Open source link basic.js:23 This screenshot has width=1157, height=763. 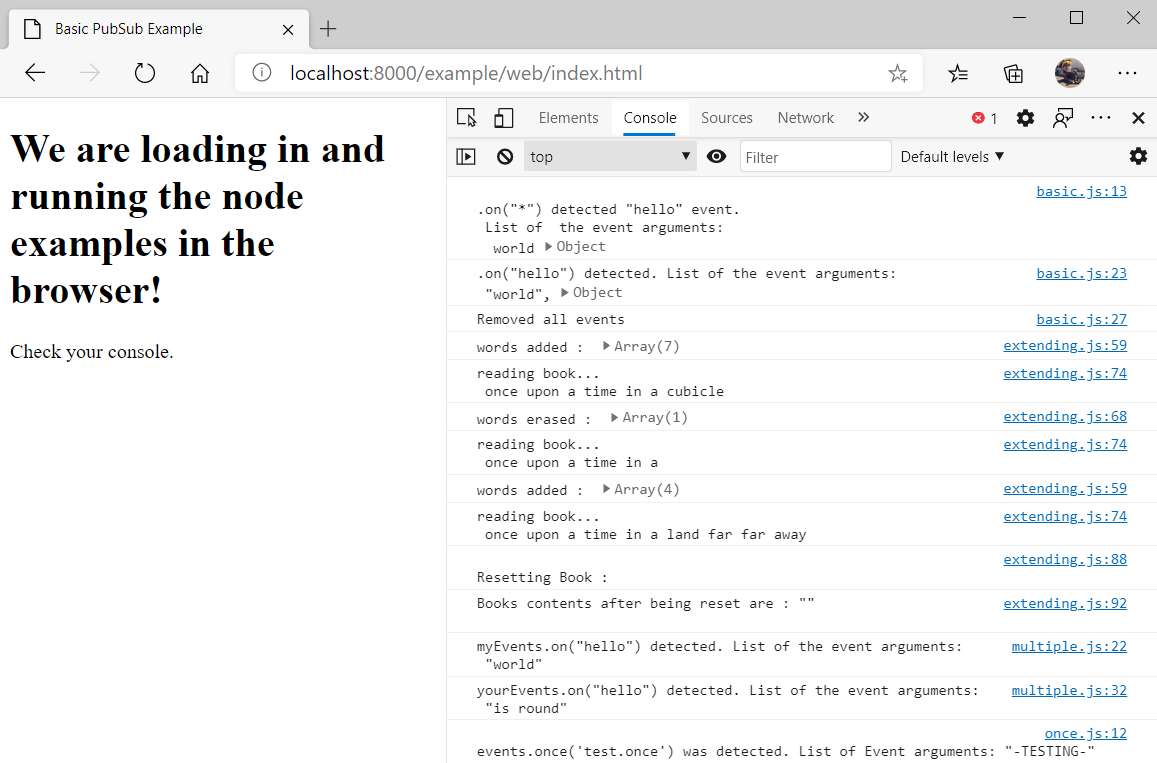pyautogui.click(x=1081, y=273)
